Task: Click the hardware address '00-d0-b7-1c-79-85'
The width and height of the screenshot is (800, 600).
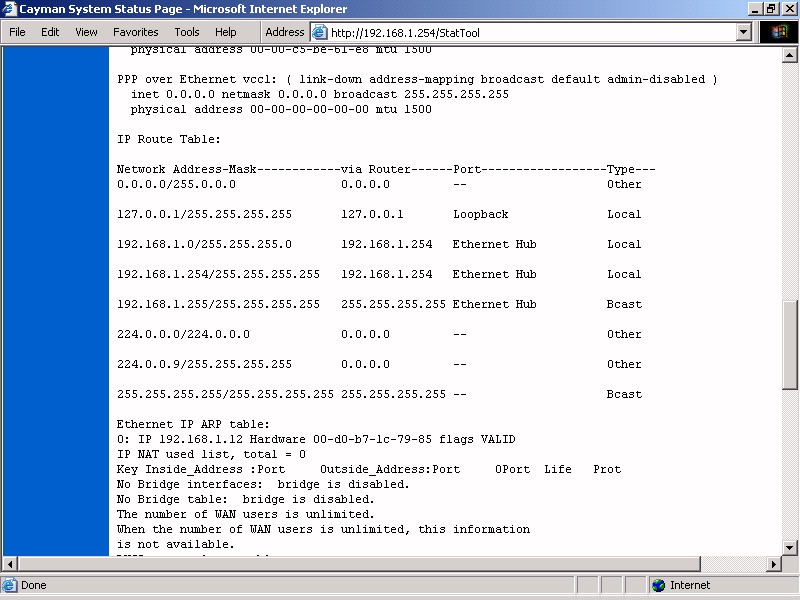Action: point(372,439)
